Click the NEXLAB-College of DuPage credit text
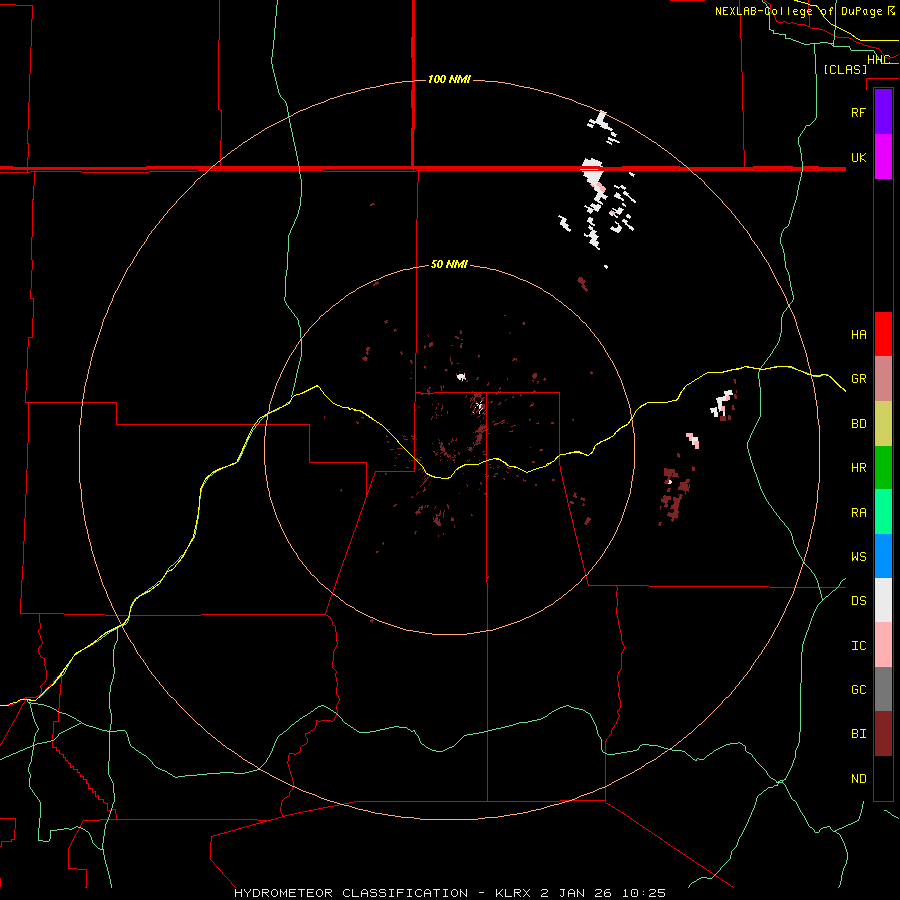Viewport: 900px width, 900px height. [800, 11]
